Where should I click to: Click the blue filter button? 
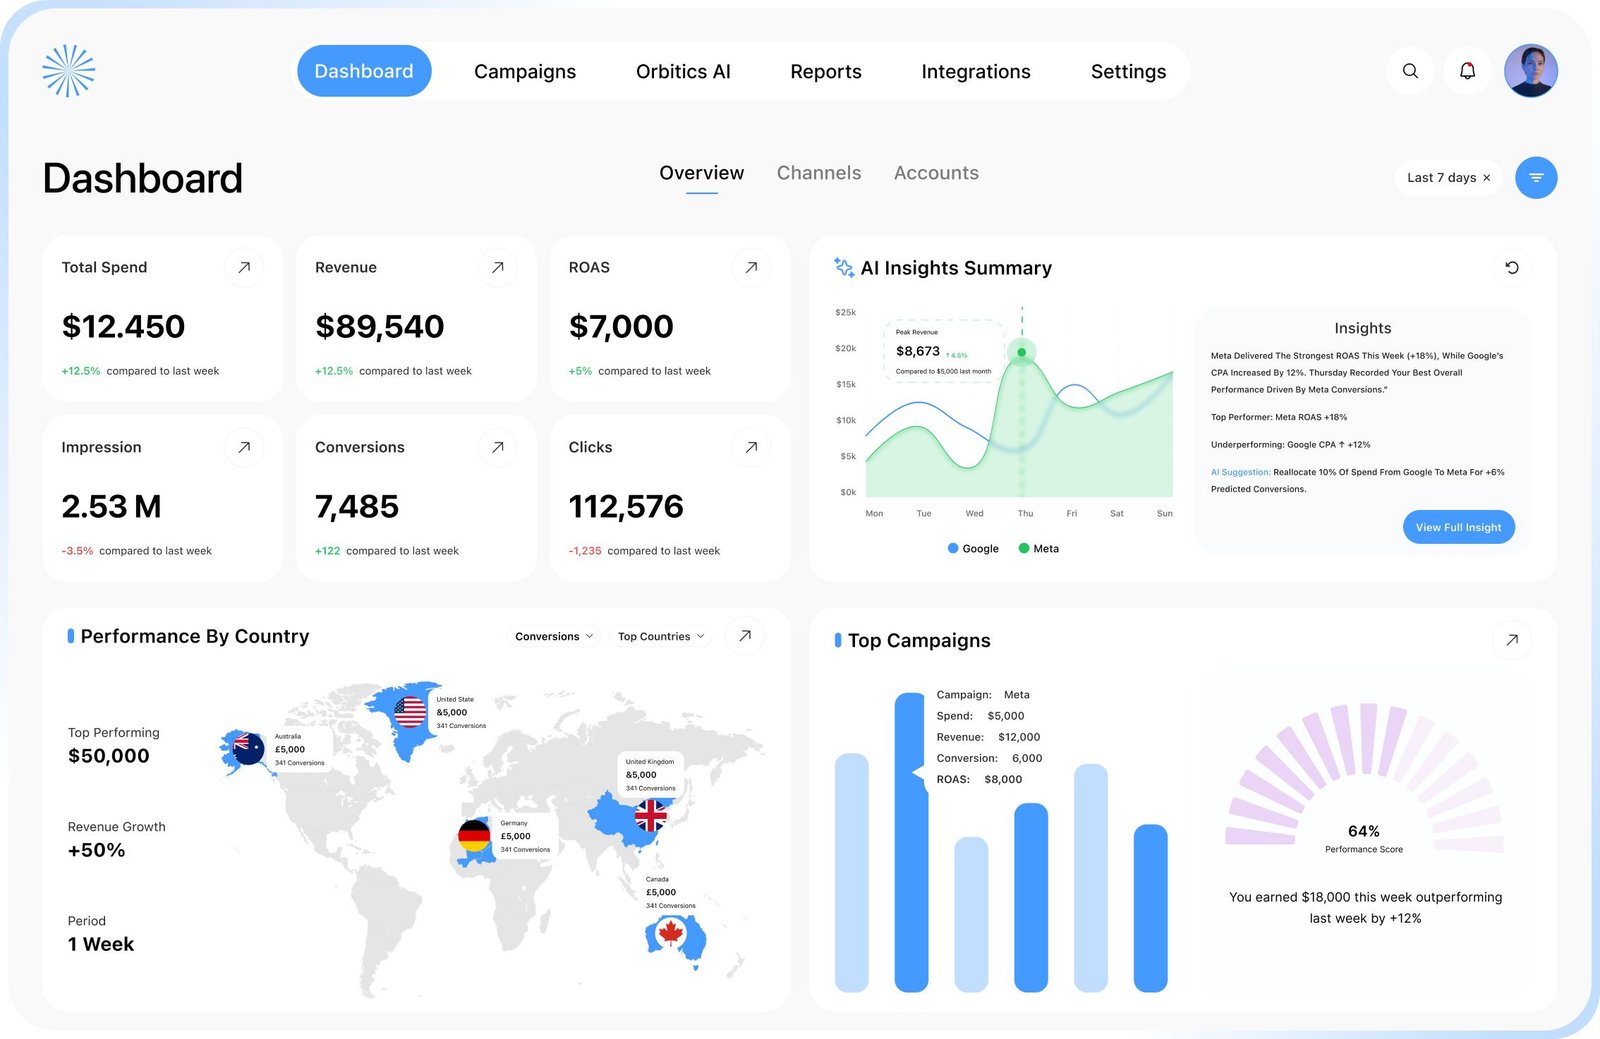(1536, 178)
